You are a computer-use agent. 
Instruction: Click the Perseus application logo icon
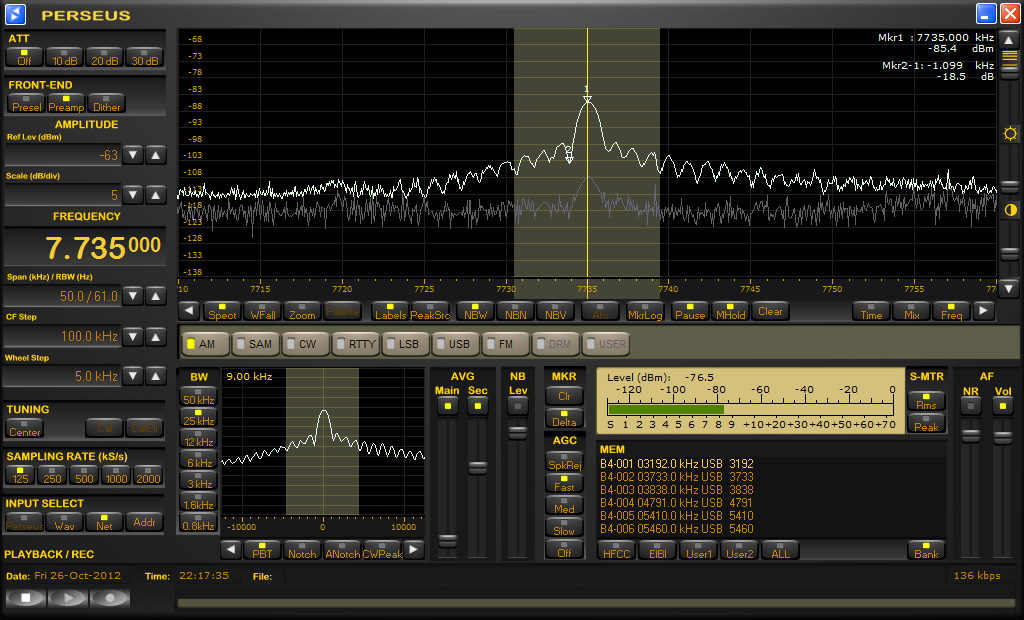click(x=15, y=14)
